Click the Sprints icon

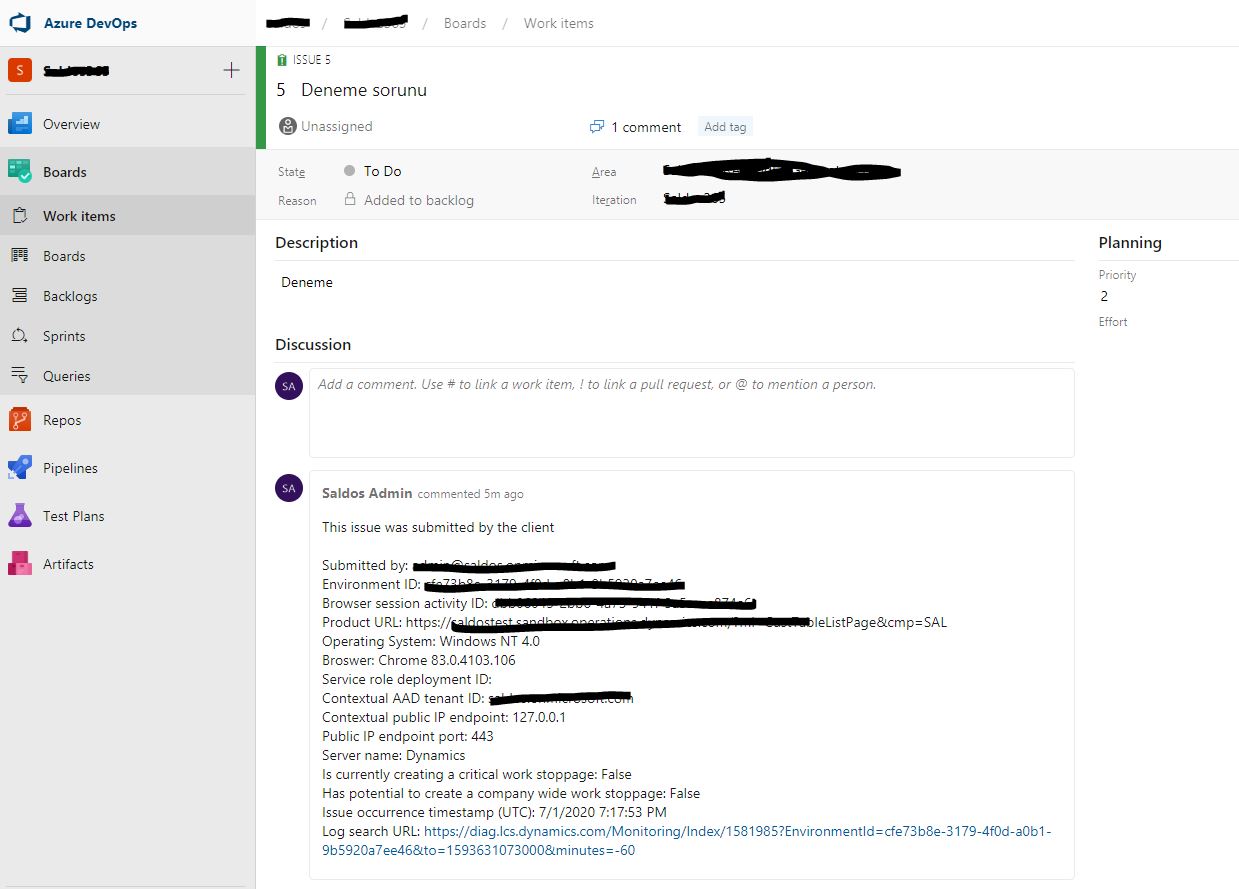click(x=20, y=336)
